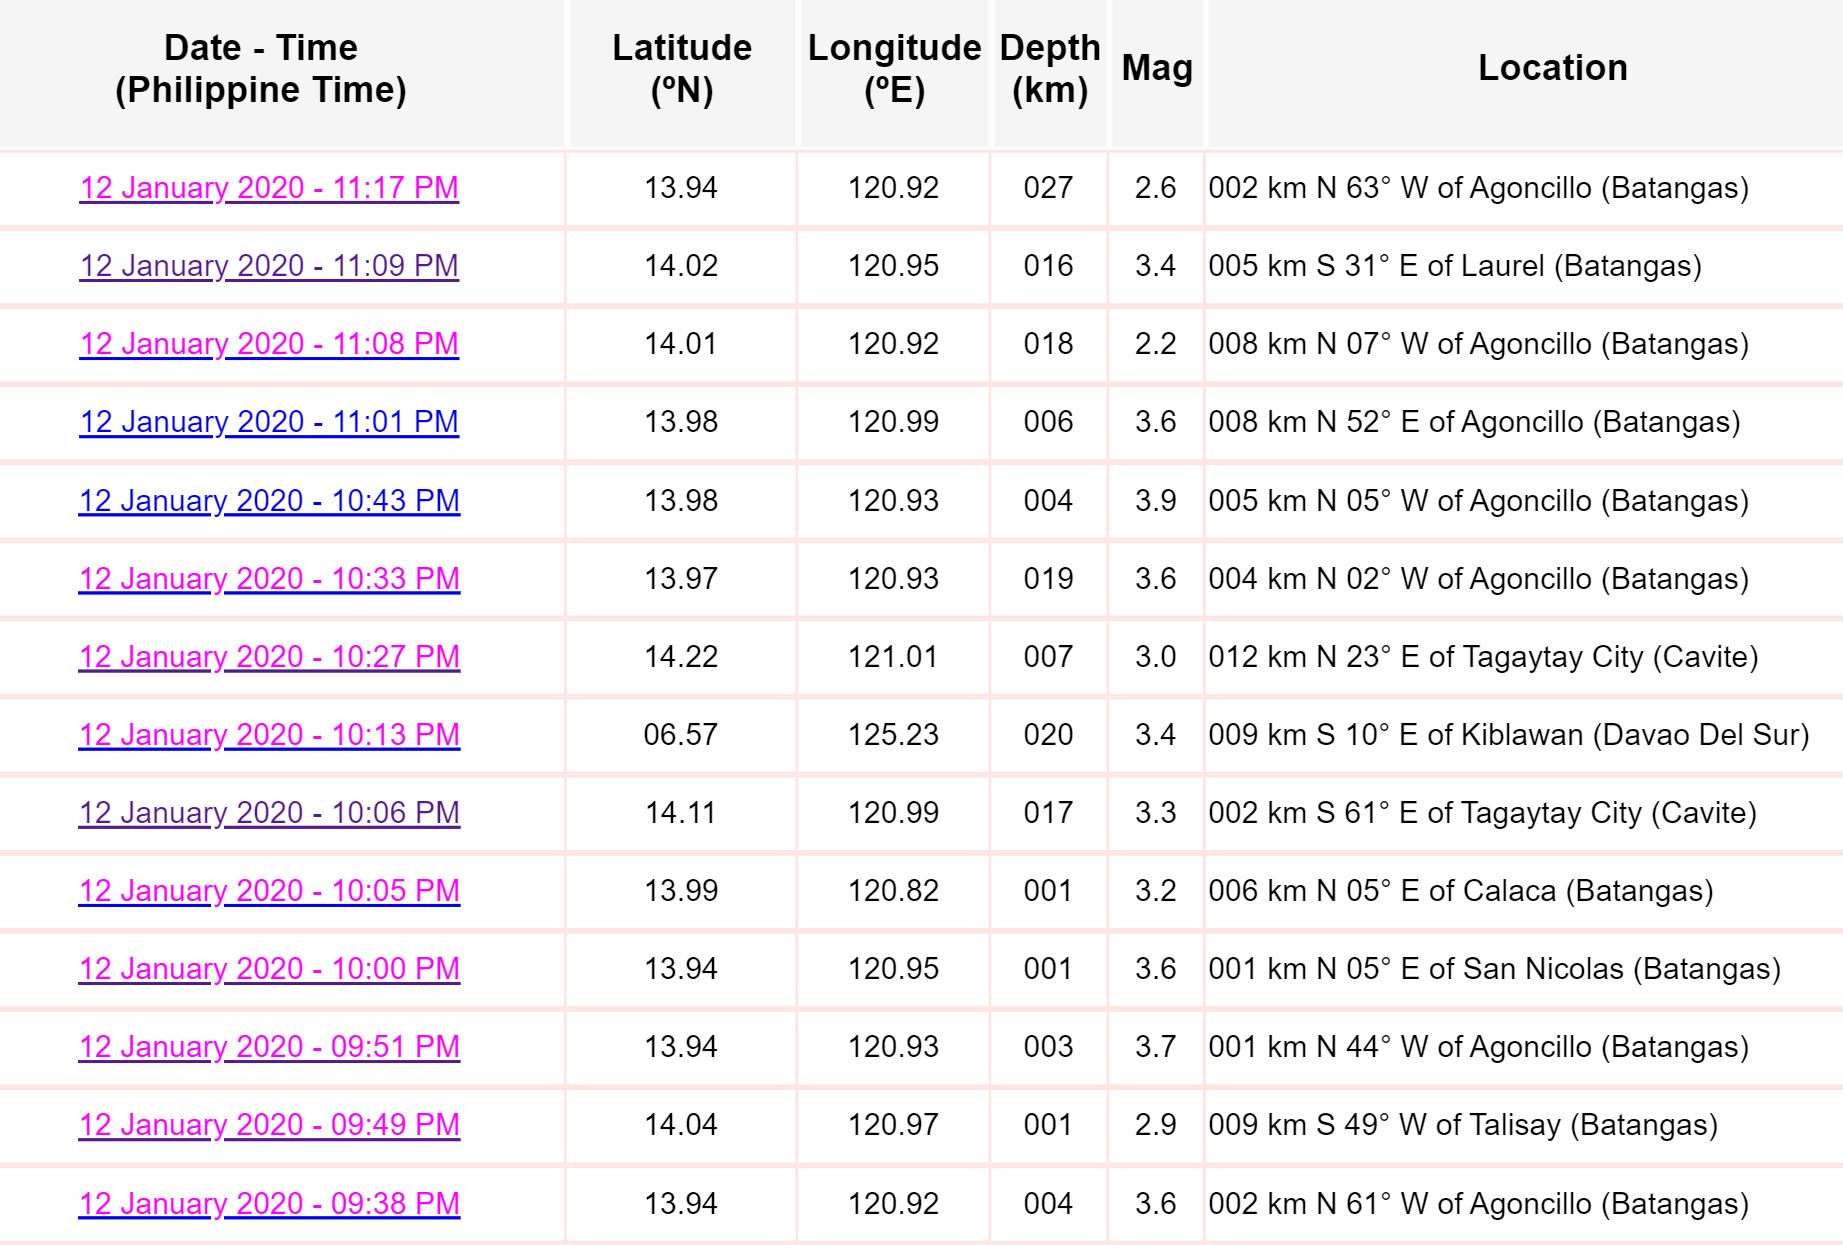Click the Depth (km) column header

click(1049, 69)
